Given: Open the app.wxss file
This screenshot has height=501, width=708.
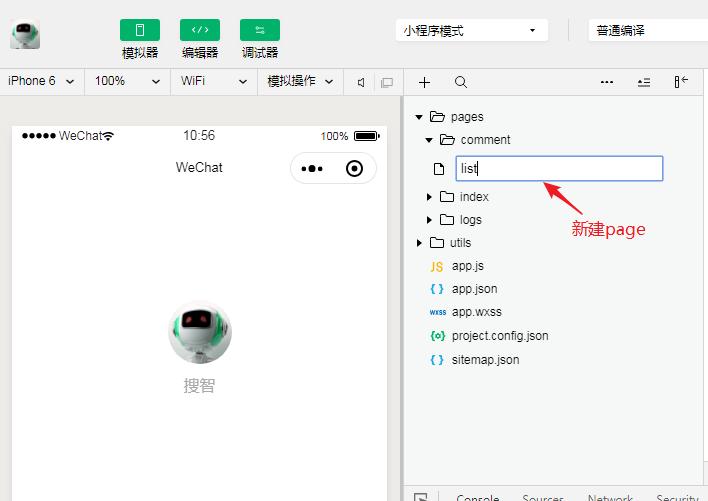Looking at the screenshot, I should [476, 312].
